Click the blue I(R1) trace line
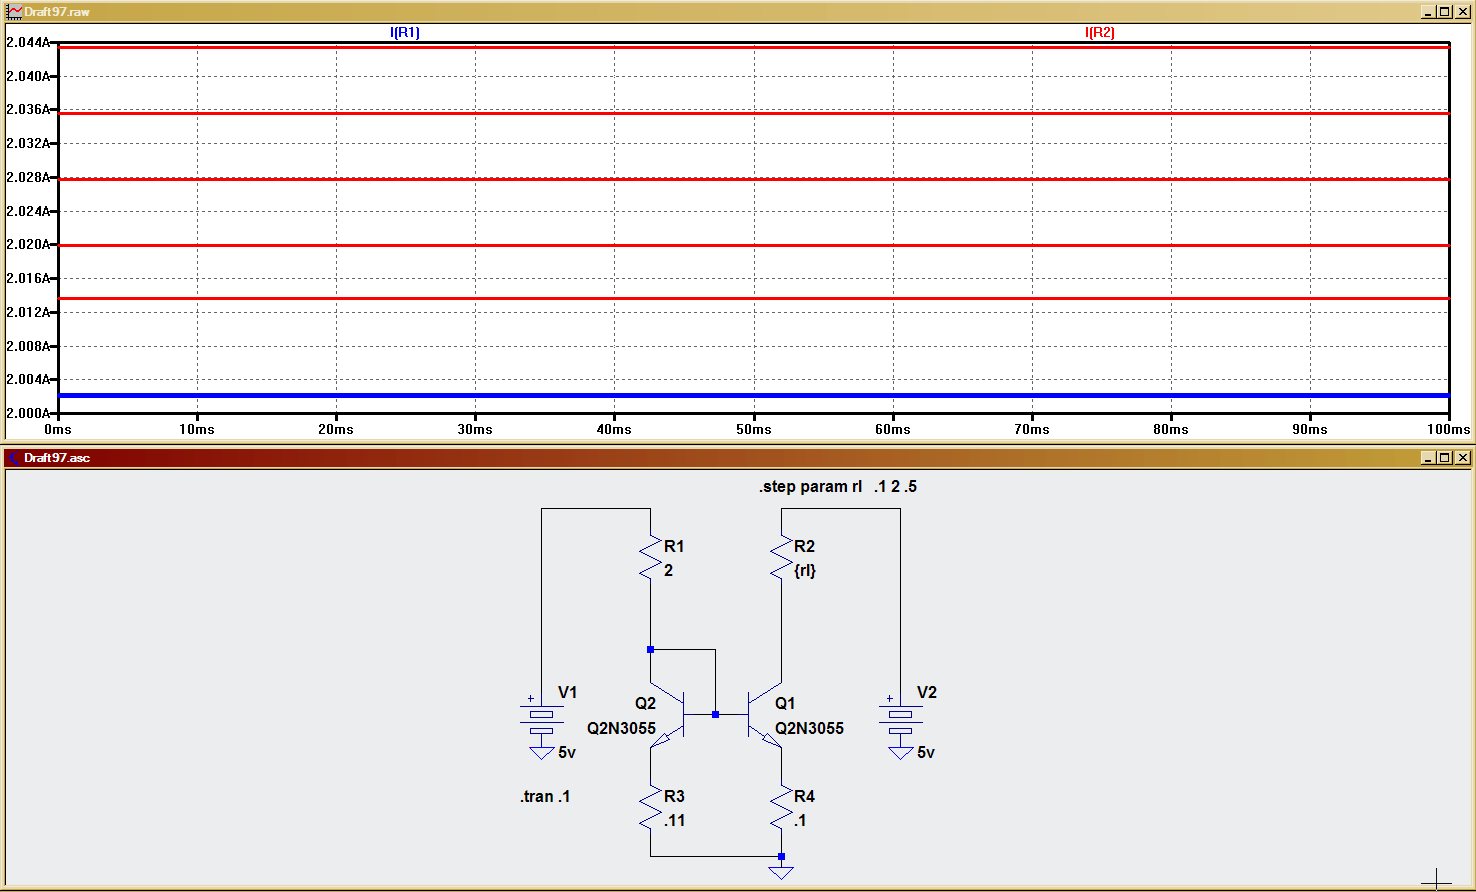The image size is (1476, 892). (754, 396)
